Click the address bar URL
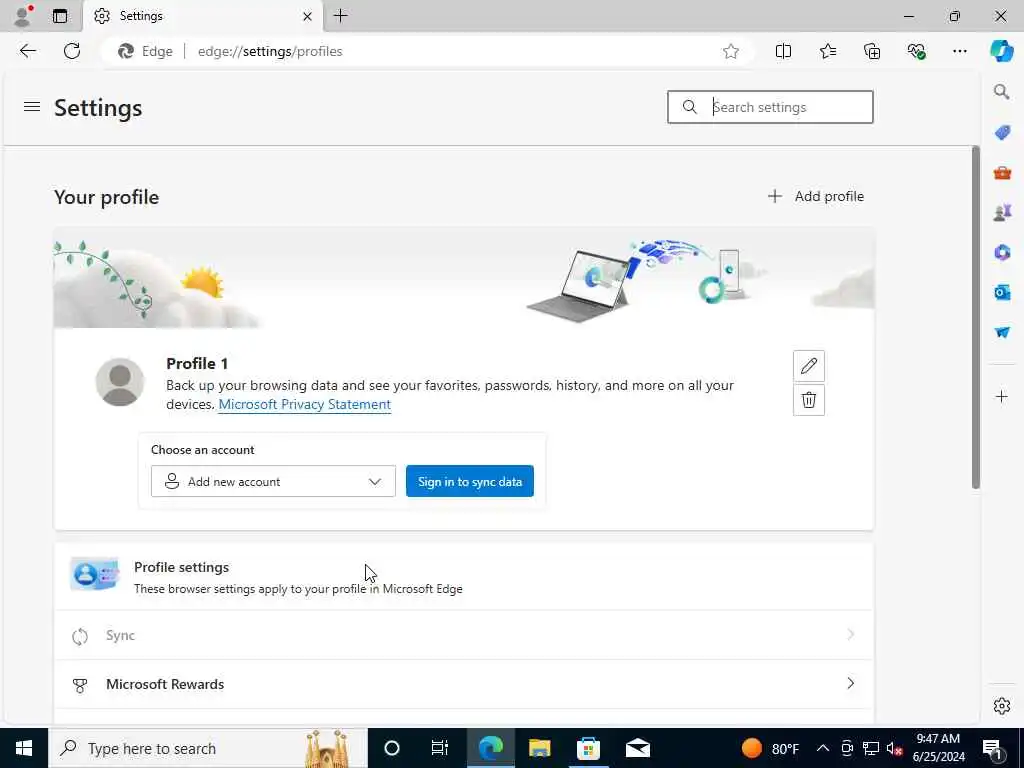The image size is (1024, 768). click(x=270, y=51)
